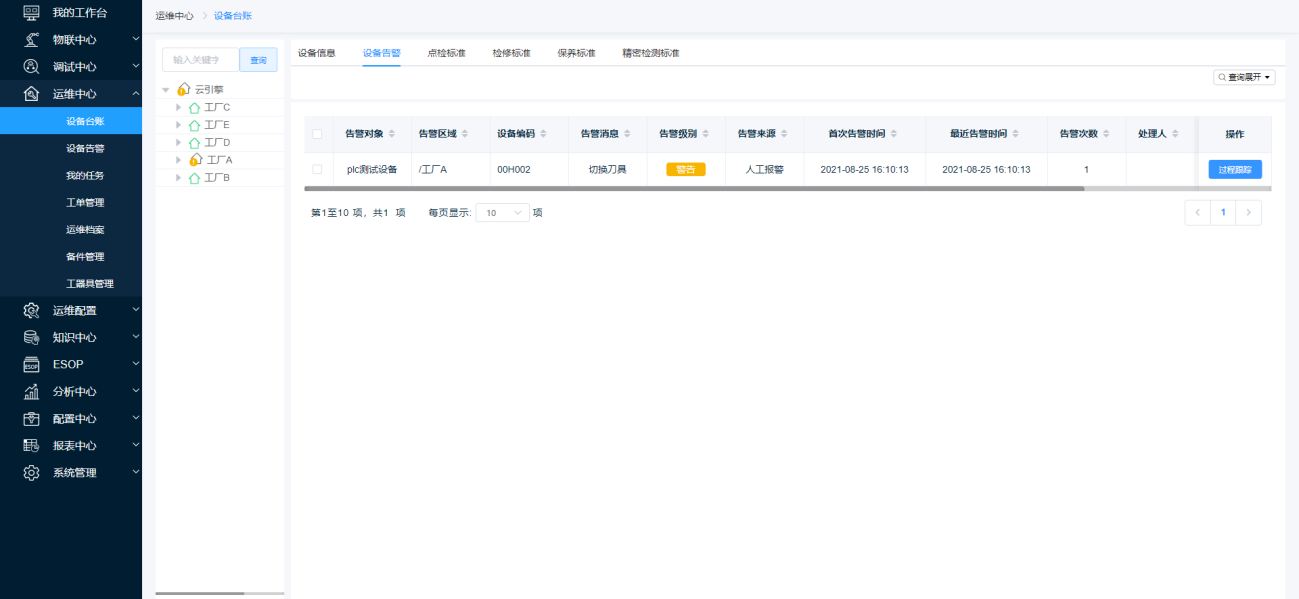Expand the 查询展开 search panel
The height and width of the screenshot is (599, 1299).
coord(1244,77)
